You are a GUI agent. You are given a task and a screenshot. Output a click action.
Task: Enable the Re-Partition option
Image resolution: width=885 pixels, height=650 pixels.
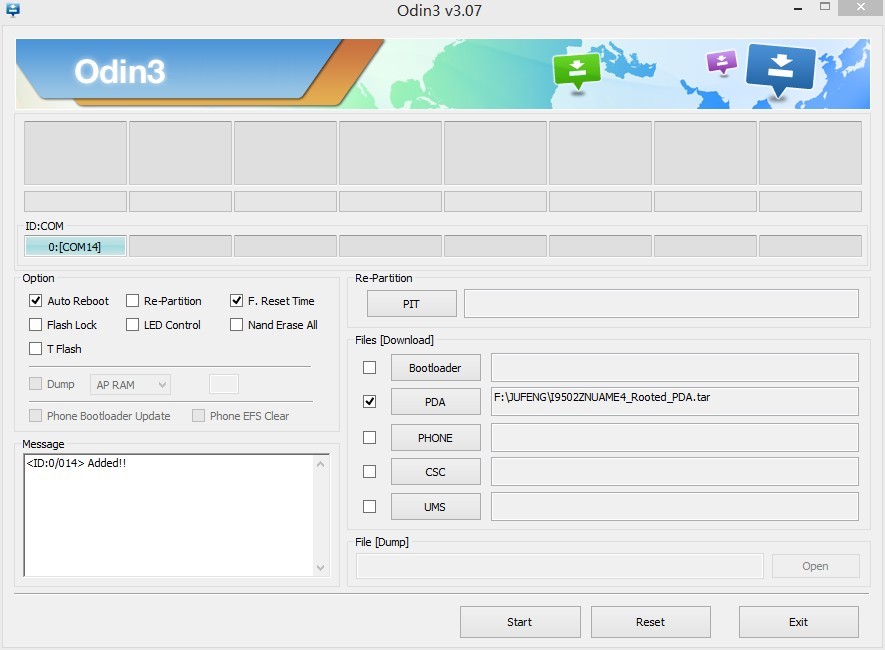[x=132, y=301]
